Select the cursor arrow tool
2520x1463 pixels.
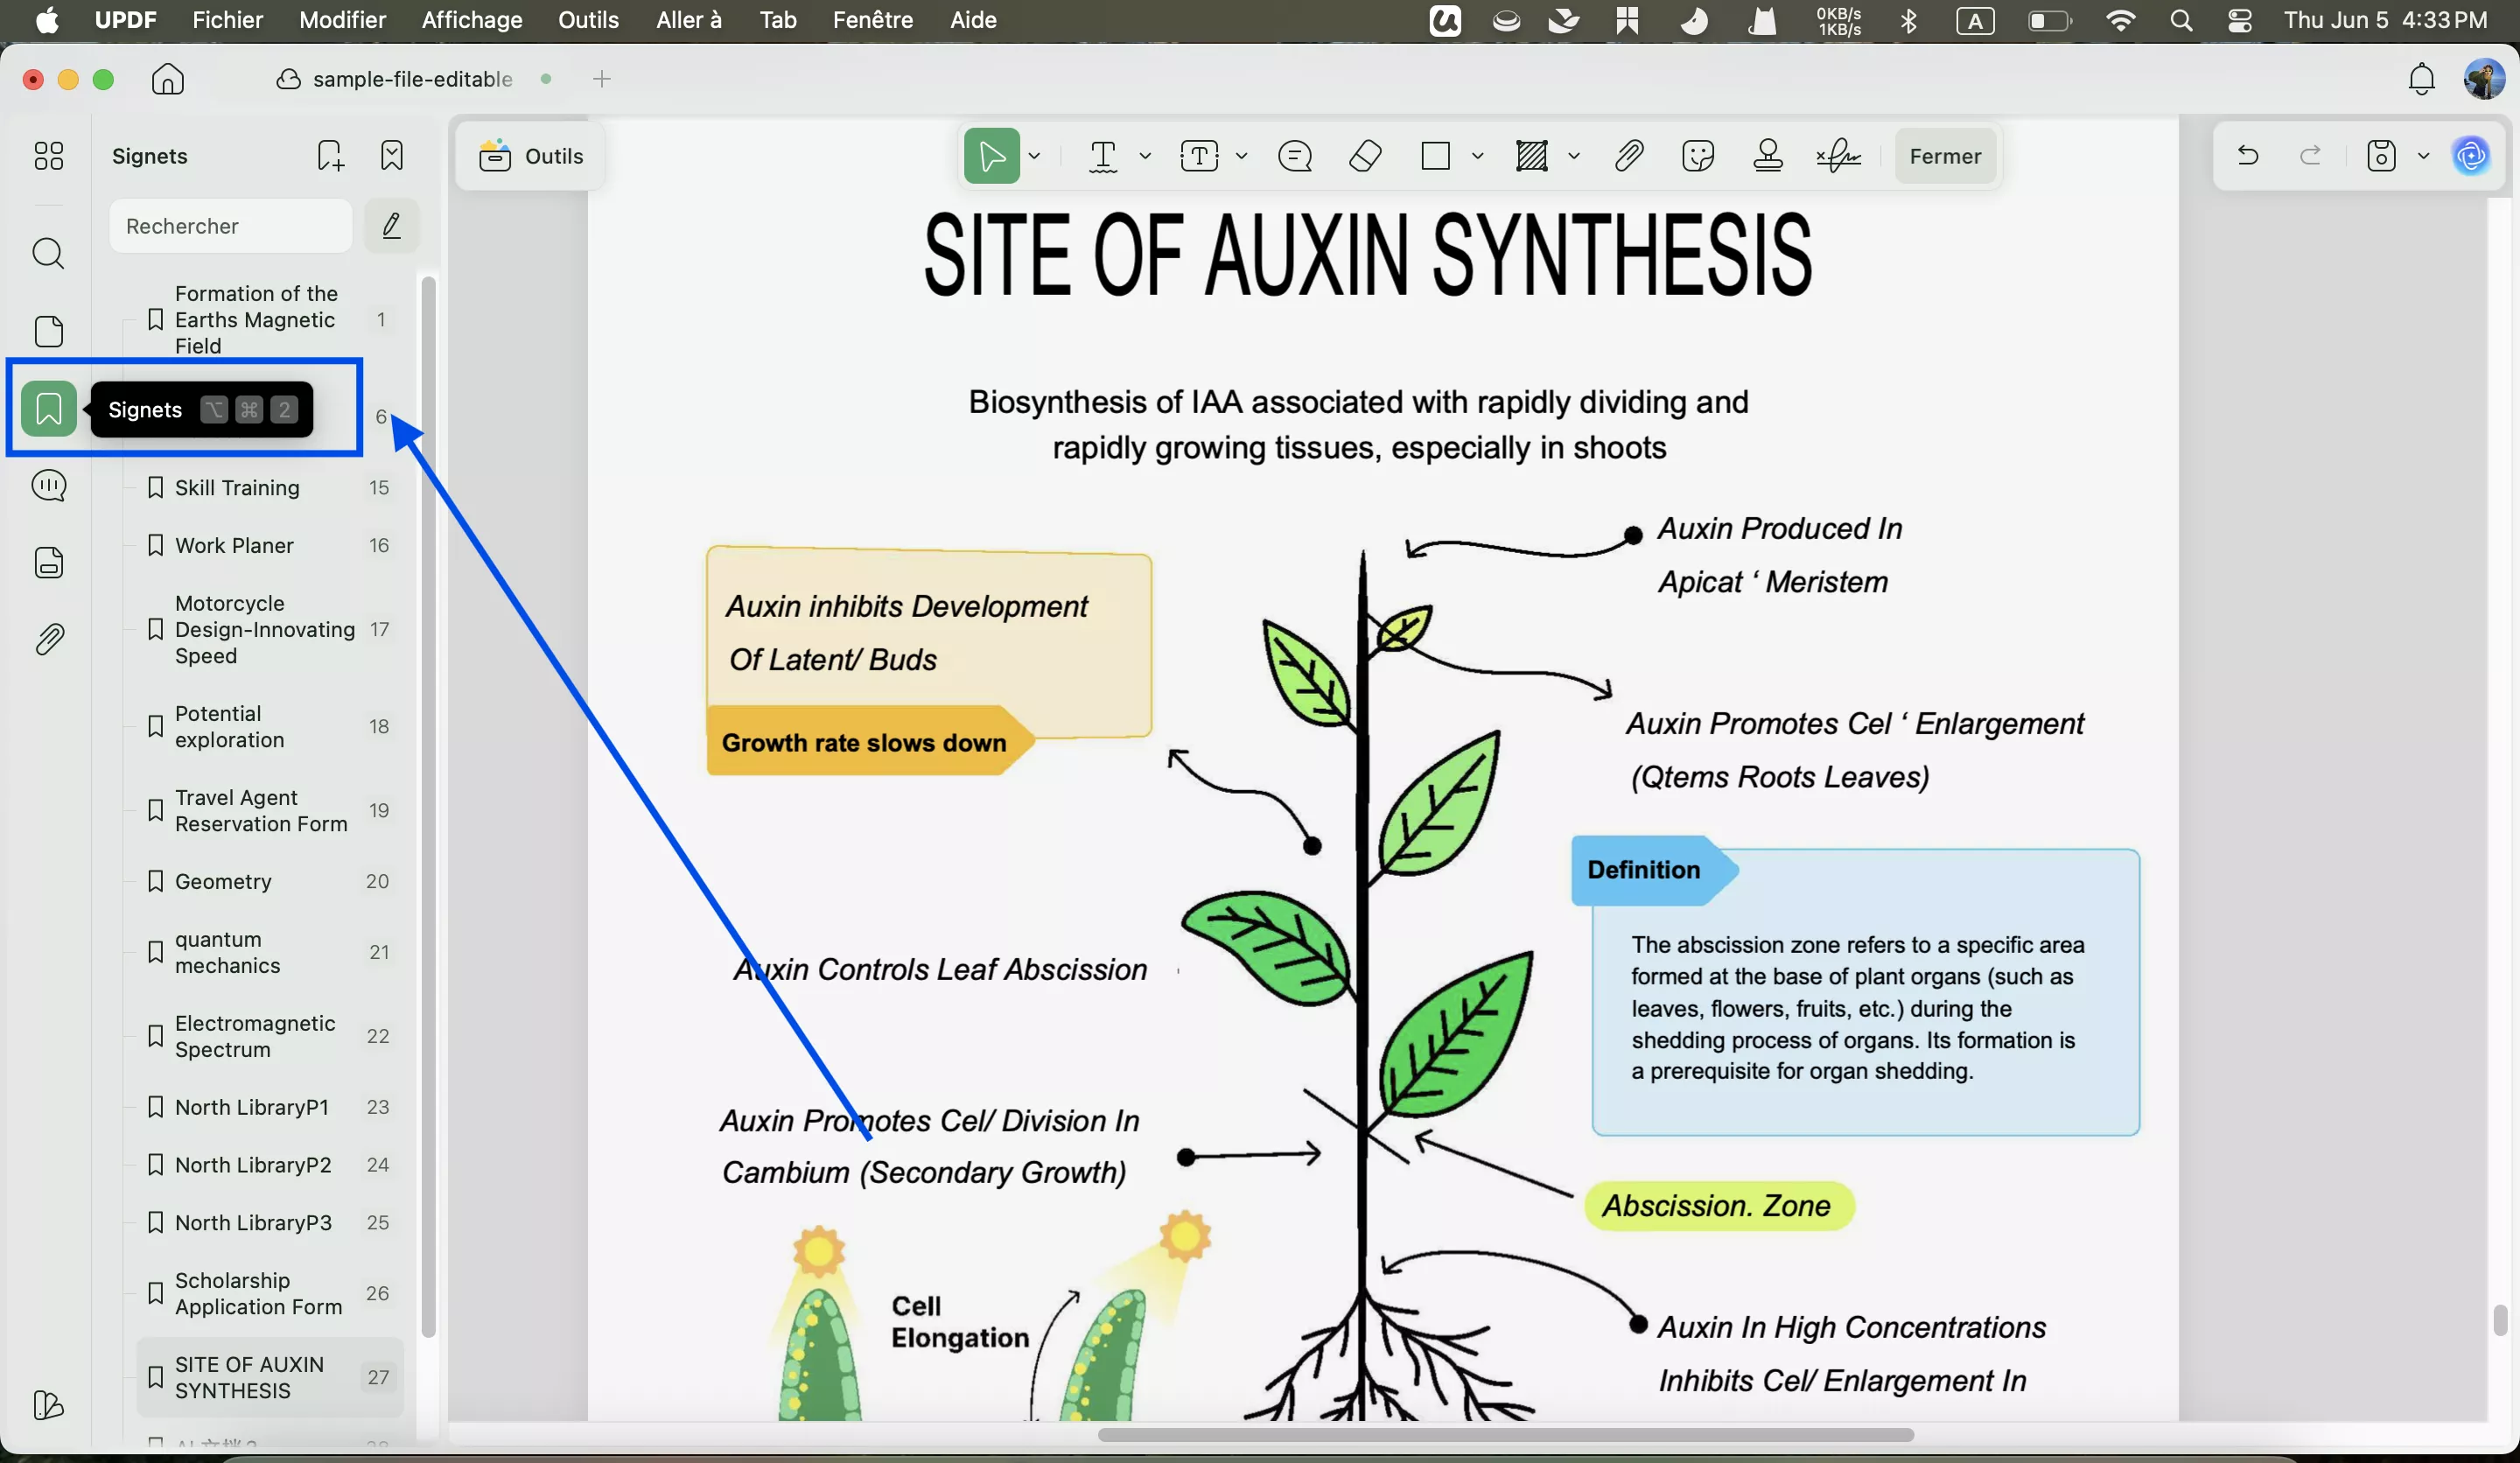click(991, 156)
